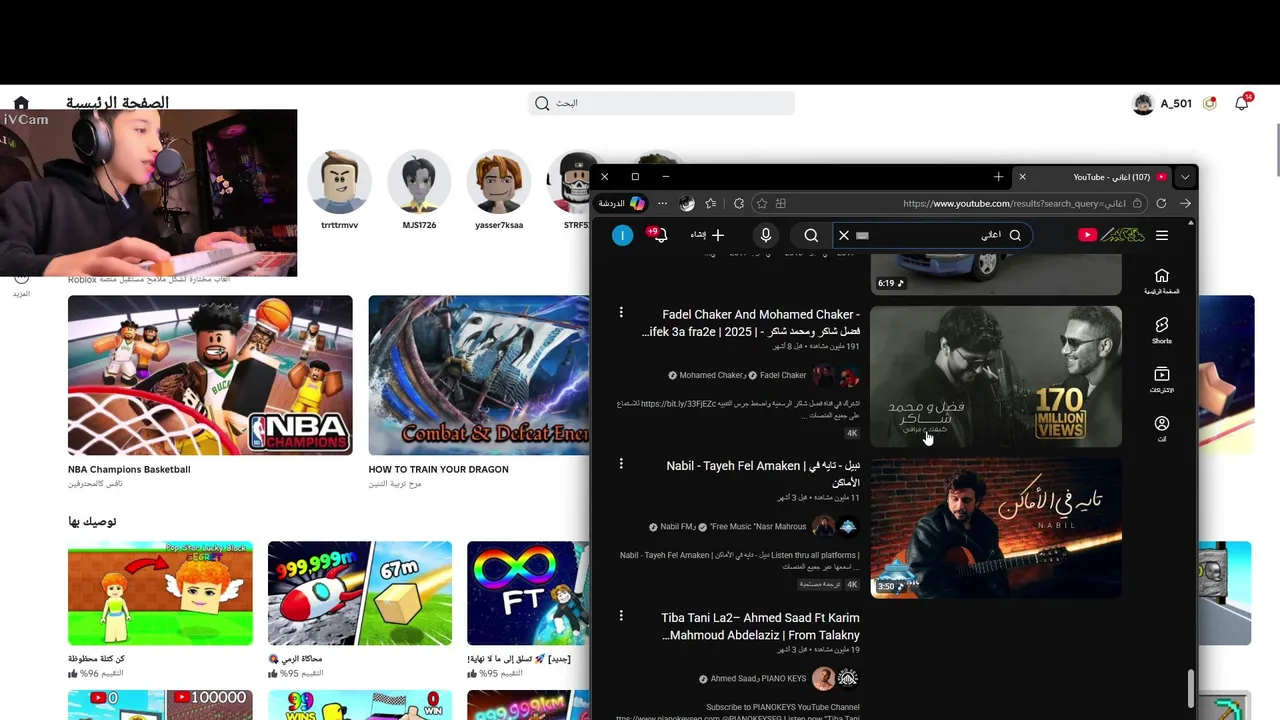Move the YouTube page scrollbar thumb
The width and height of the screenshot is (1280, 720).
coord(1190,687)
